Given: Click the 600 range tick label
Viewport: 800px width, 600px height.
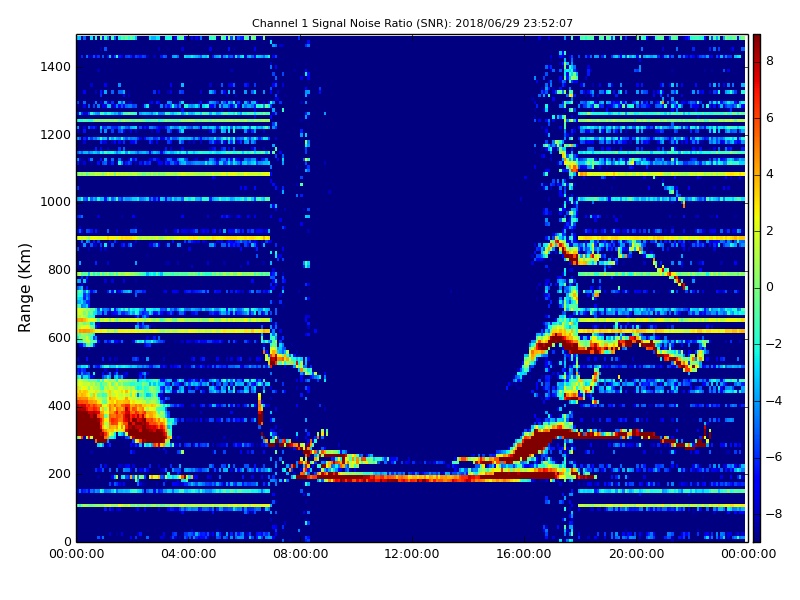Looking at the screenshot, I should [x=59, y=338].
